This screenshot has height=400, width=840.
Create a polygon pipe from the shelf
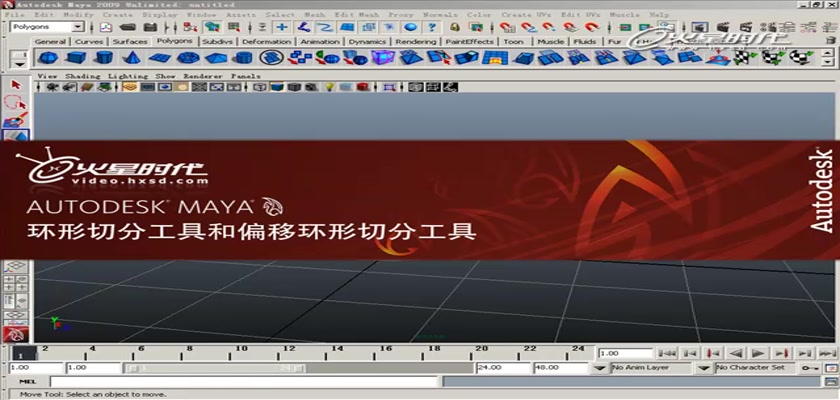click(x=244, y=57)
